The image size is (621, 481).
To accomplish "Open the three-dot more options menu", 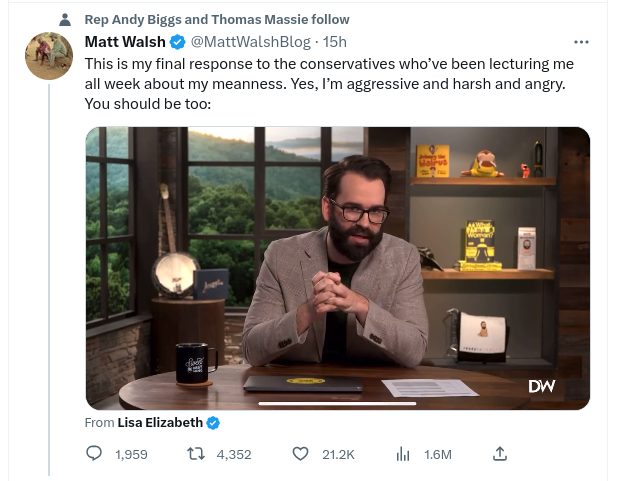I will [x=581, y=42].
